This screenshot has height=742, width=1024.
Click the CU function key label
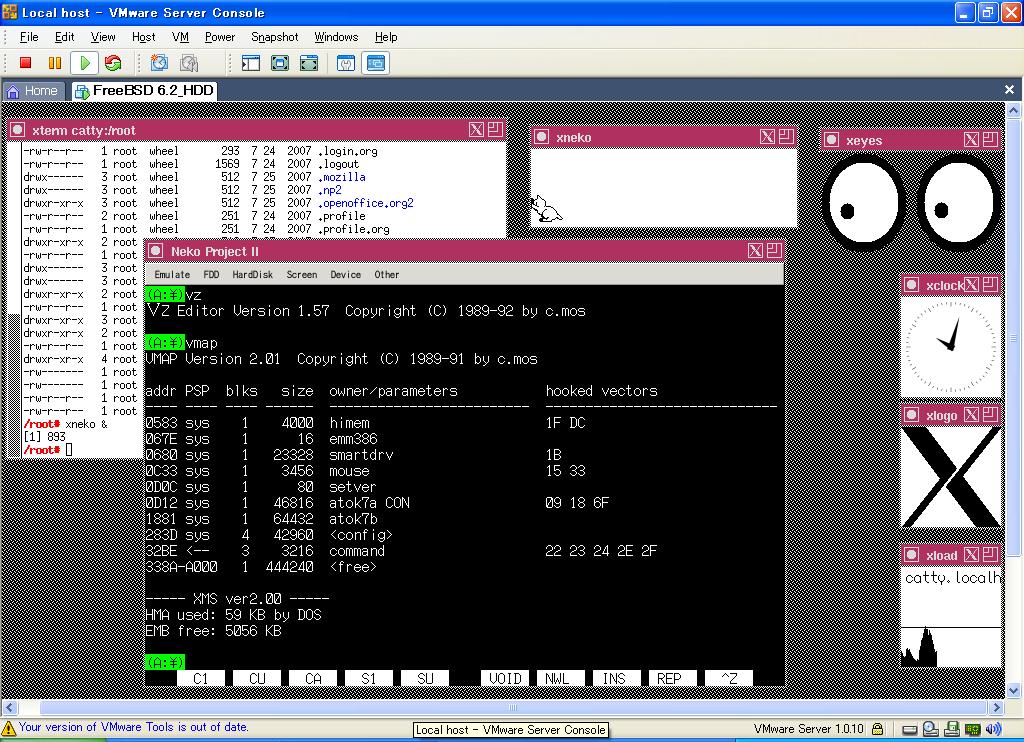[x=257, y=678]
